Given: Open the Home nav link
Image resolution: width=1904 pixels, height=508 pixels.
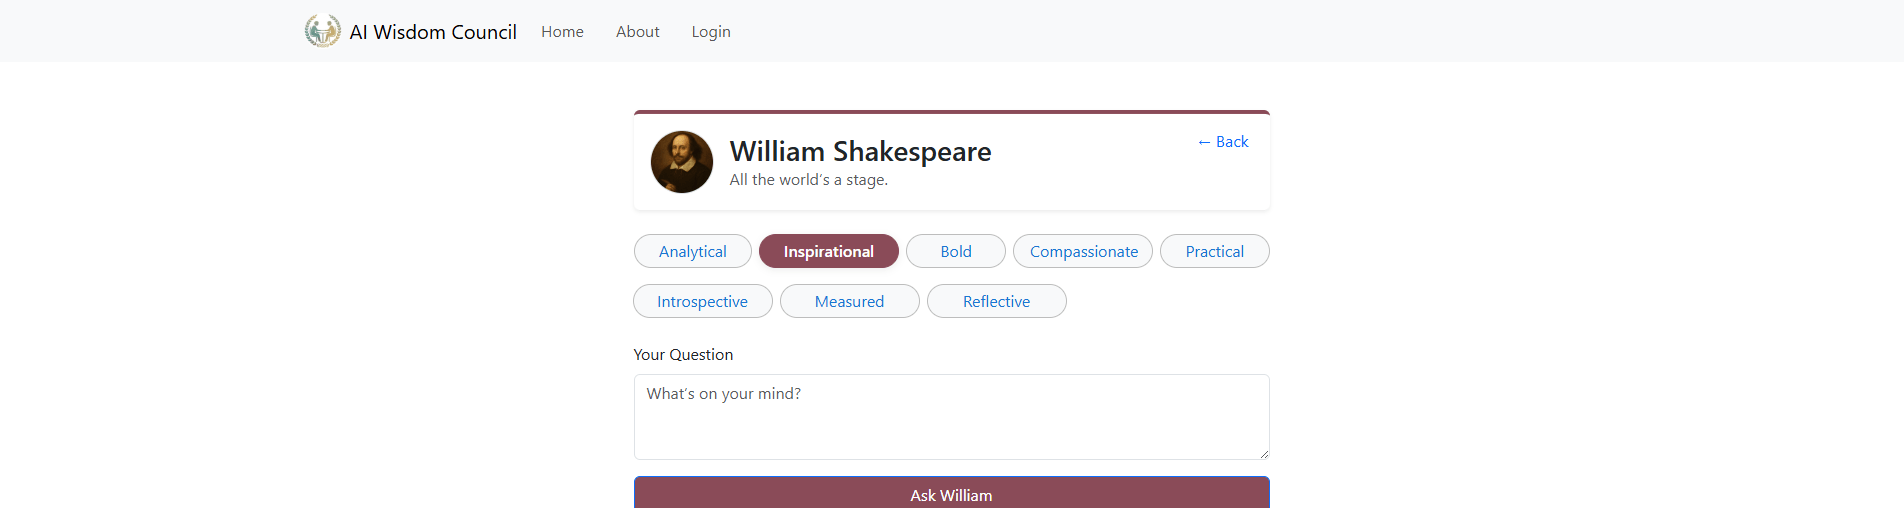Looking at the screenshot, I should pyautogui.click(x=562, y=32).
